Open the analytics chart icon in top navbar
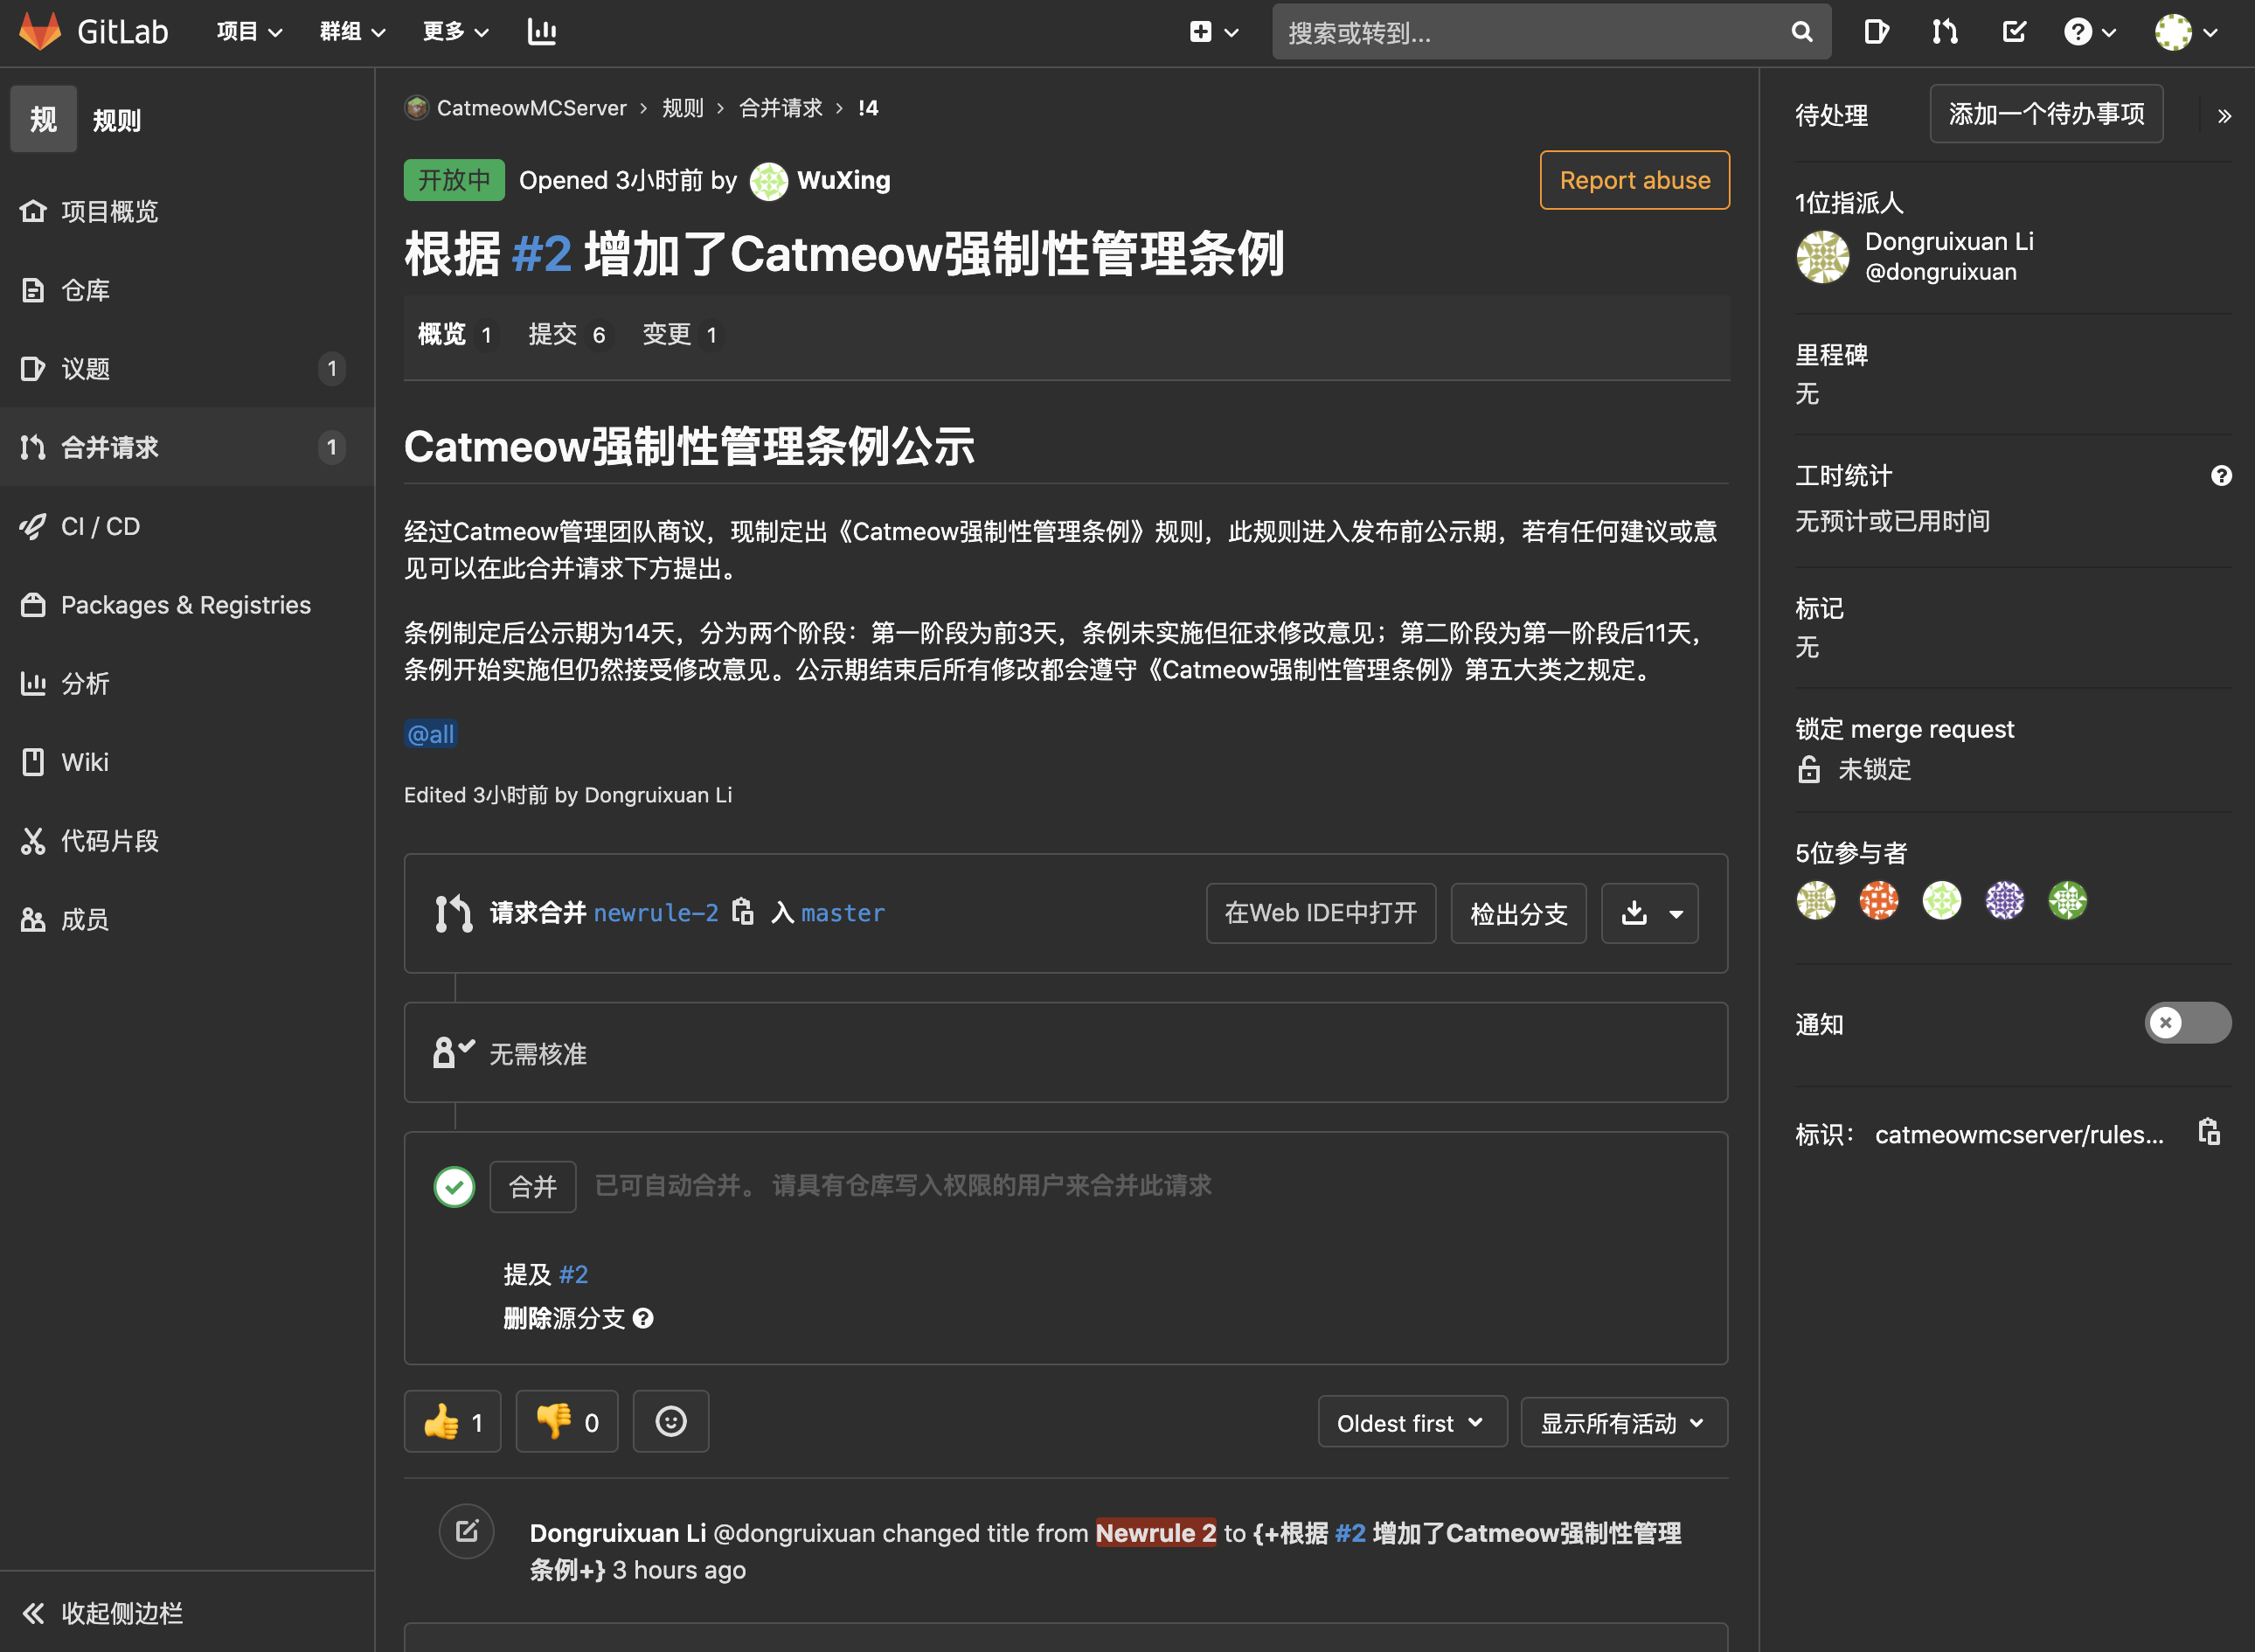 point(542,32)
